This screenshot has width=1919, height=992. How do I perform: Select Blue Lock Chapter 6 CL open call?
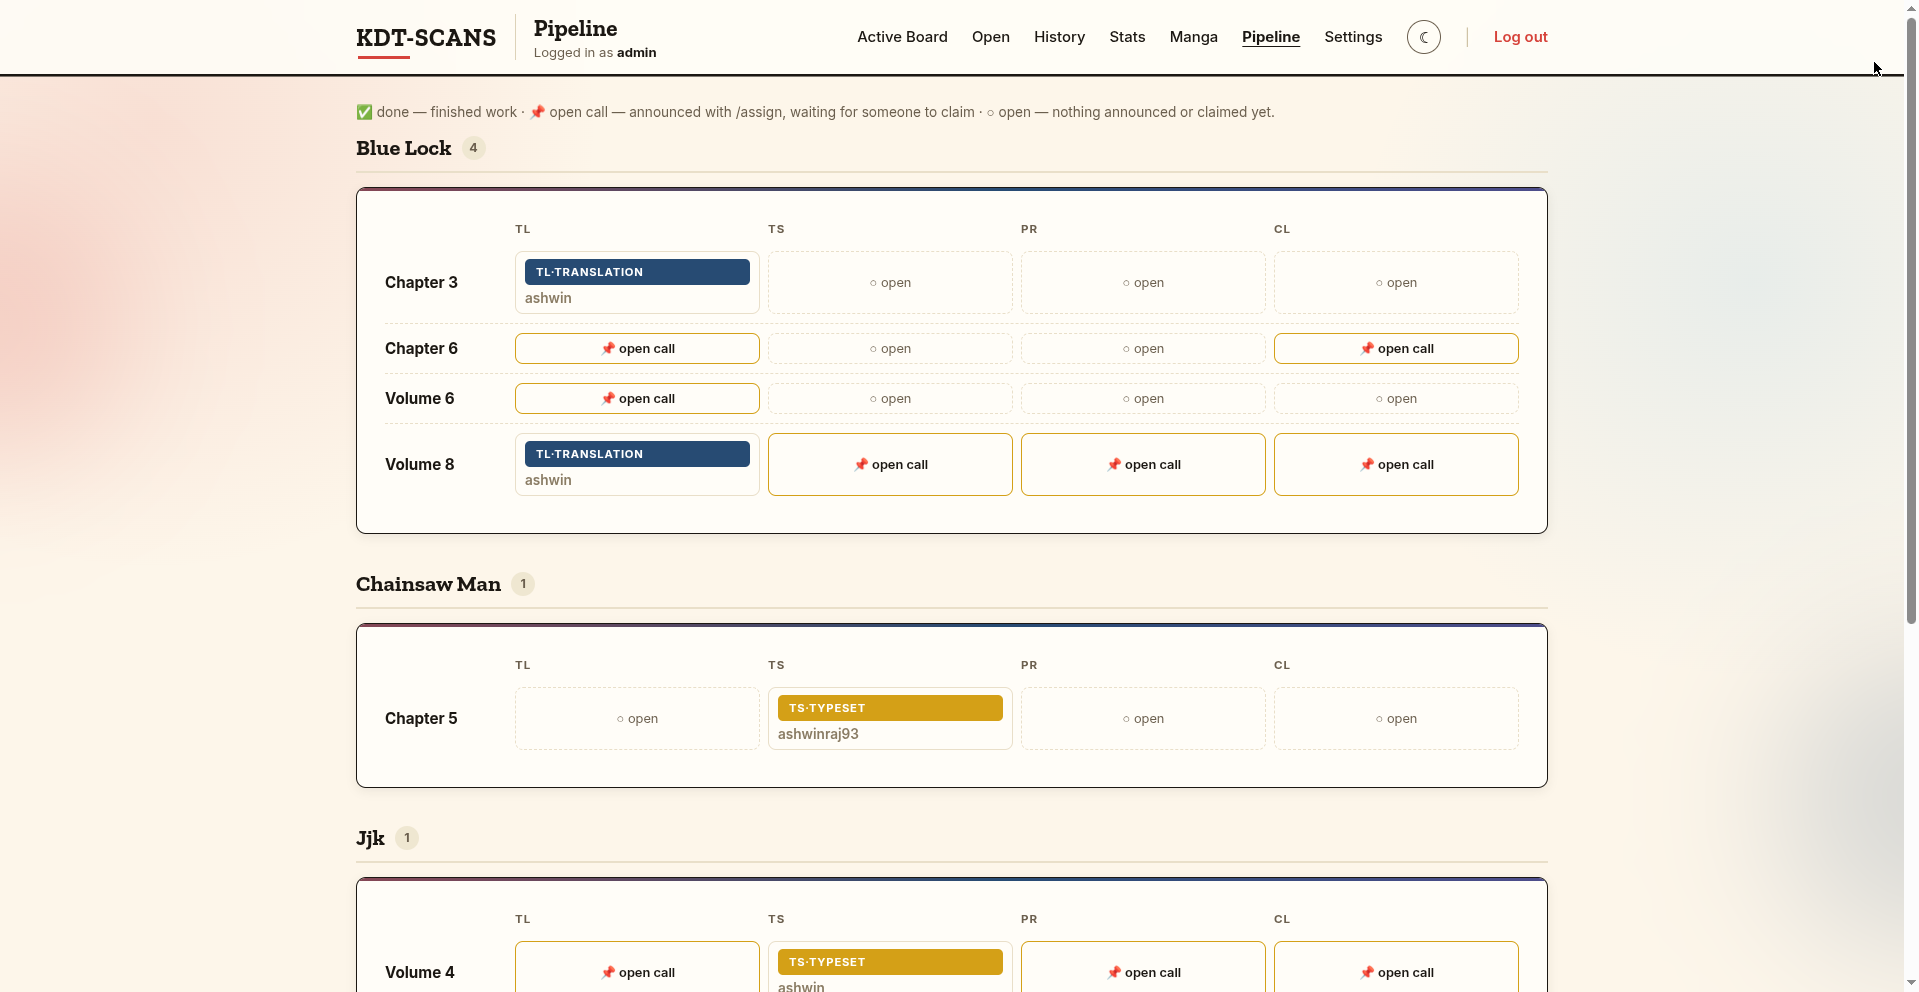point(1396,349)
